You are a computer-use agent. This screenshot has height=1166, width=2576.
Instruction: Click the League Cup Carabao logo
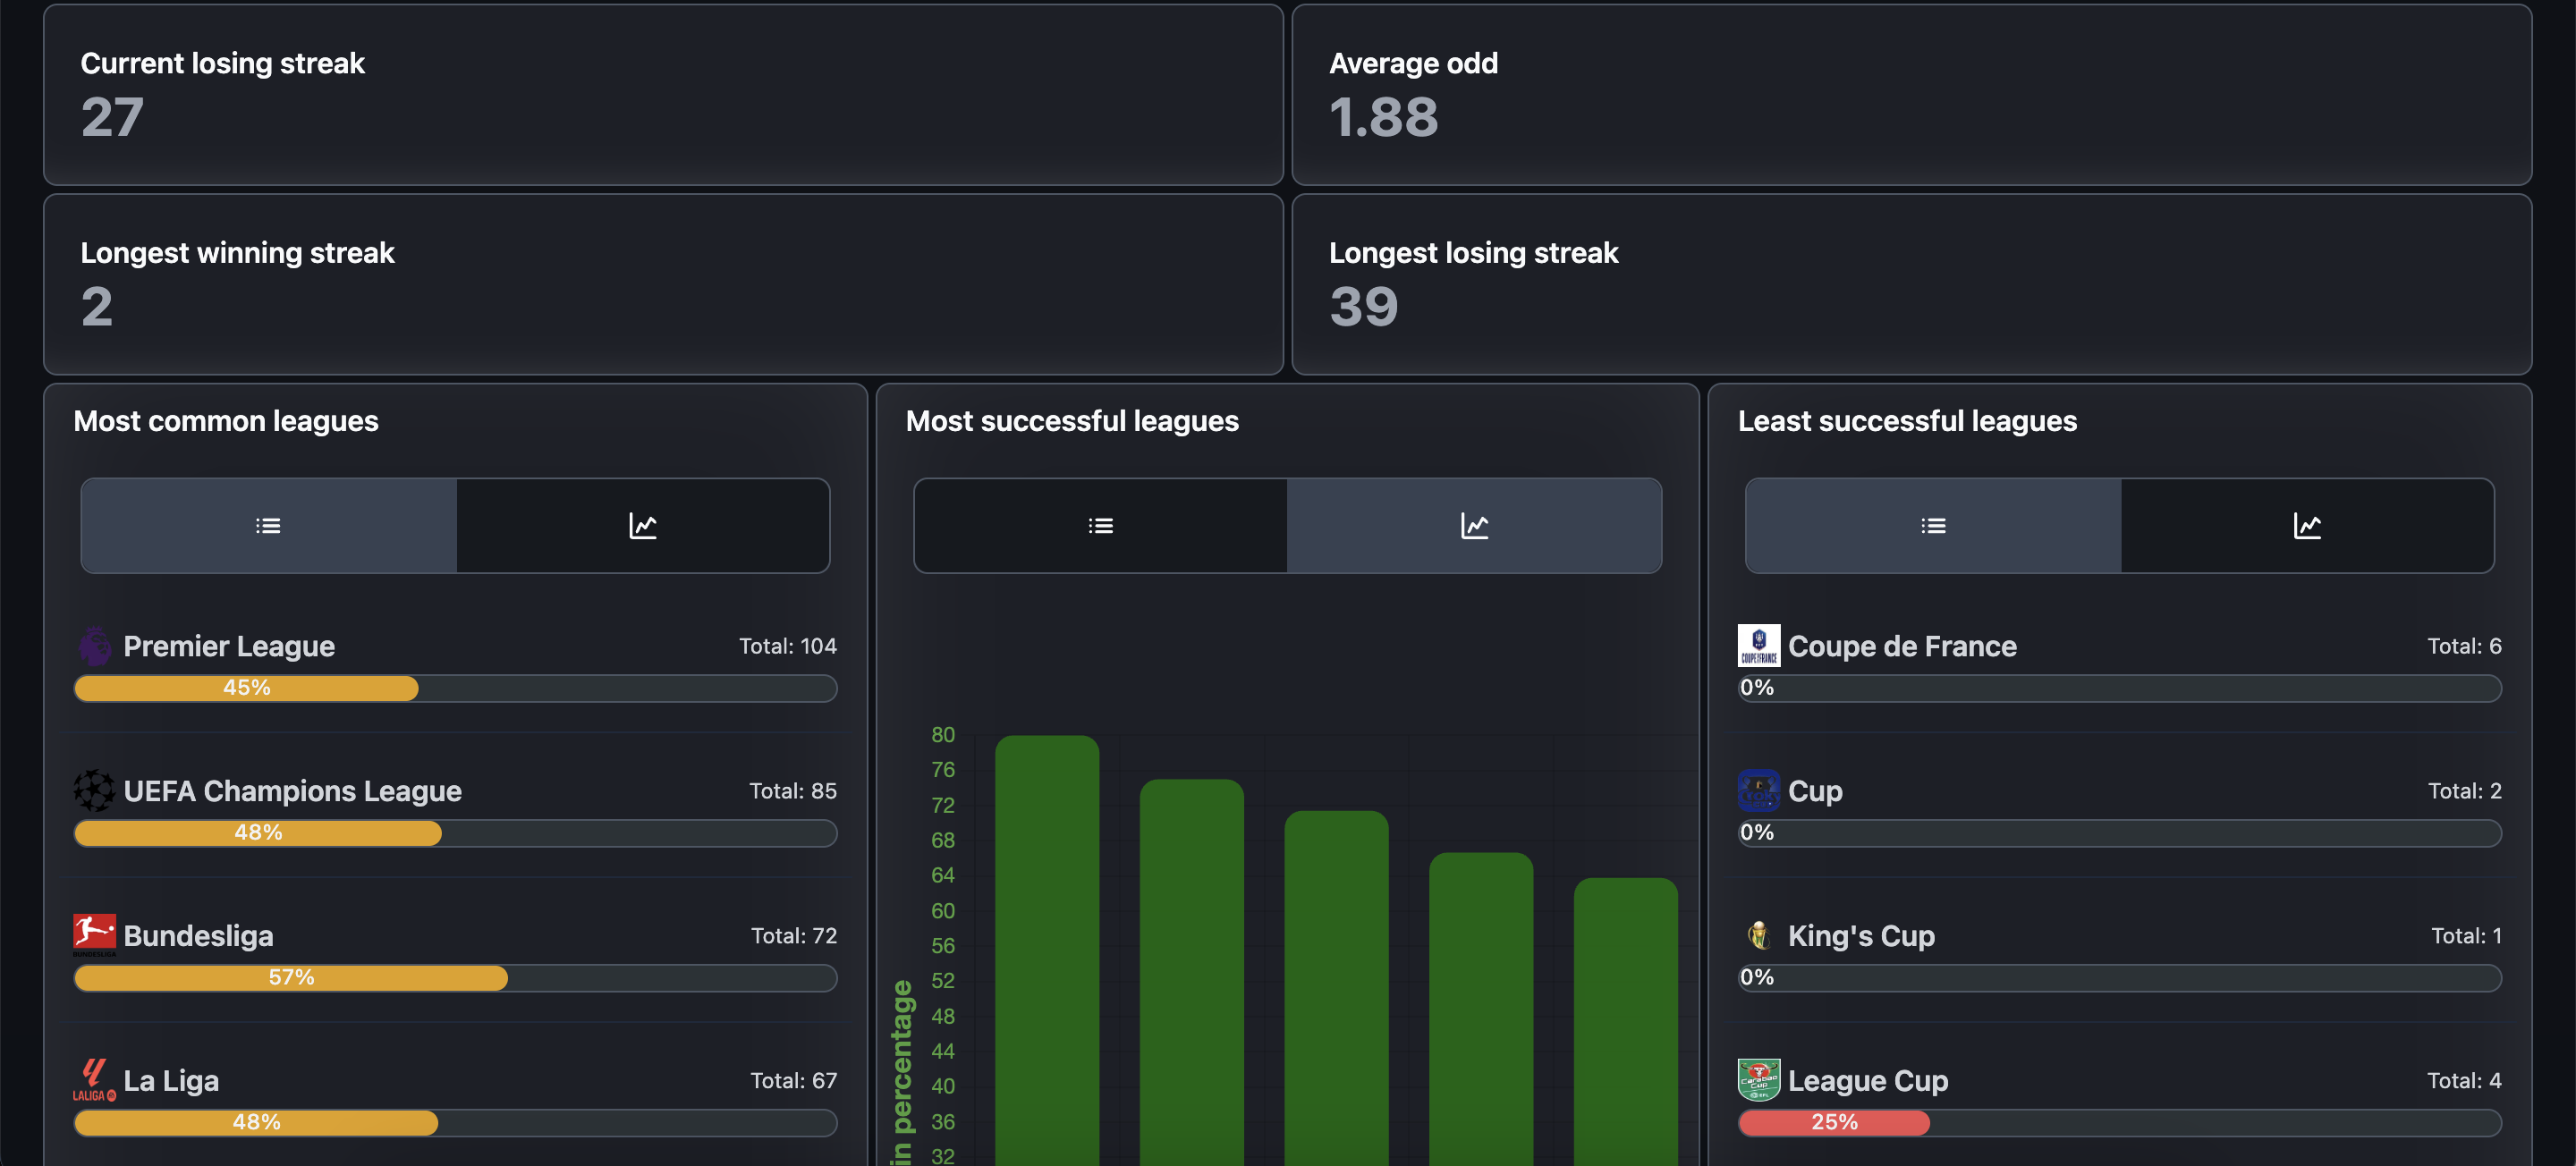pos(1758,1080)
